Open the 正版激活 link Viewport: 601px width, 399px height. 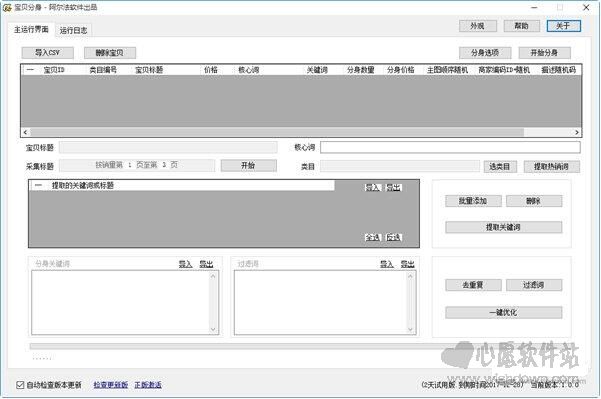(148, 384)
